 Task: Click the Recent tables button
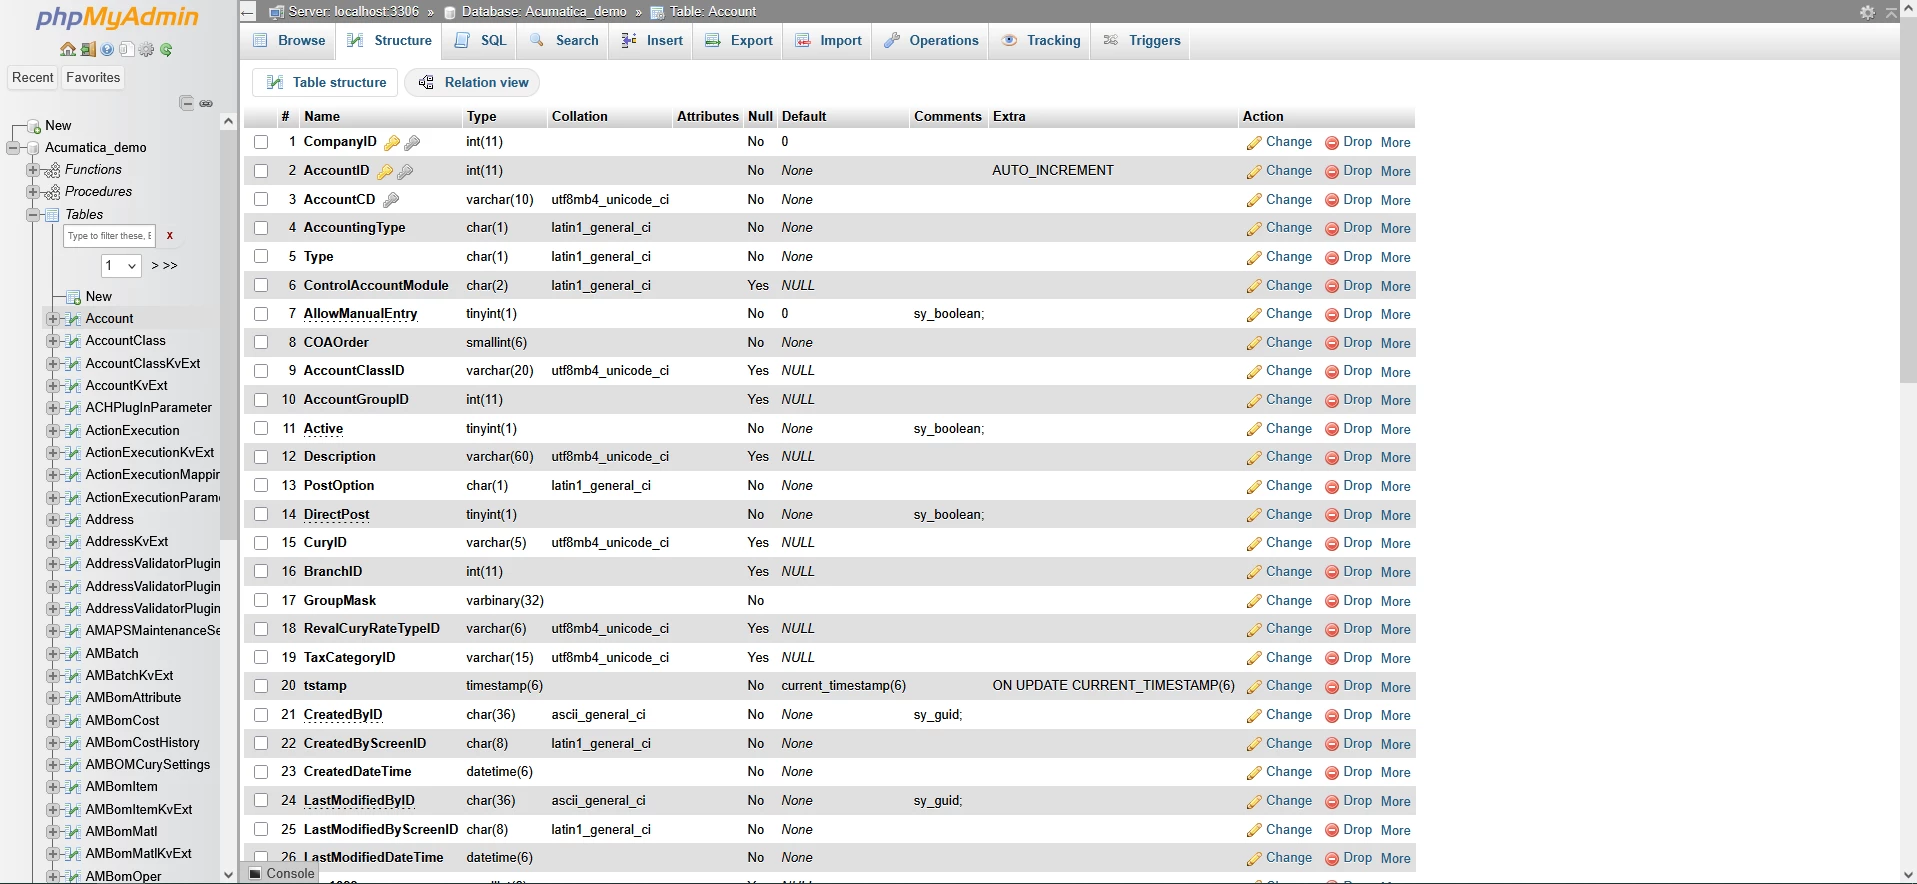[x=33, y=78]
